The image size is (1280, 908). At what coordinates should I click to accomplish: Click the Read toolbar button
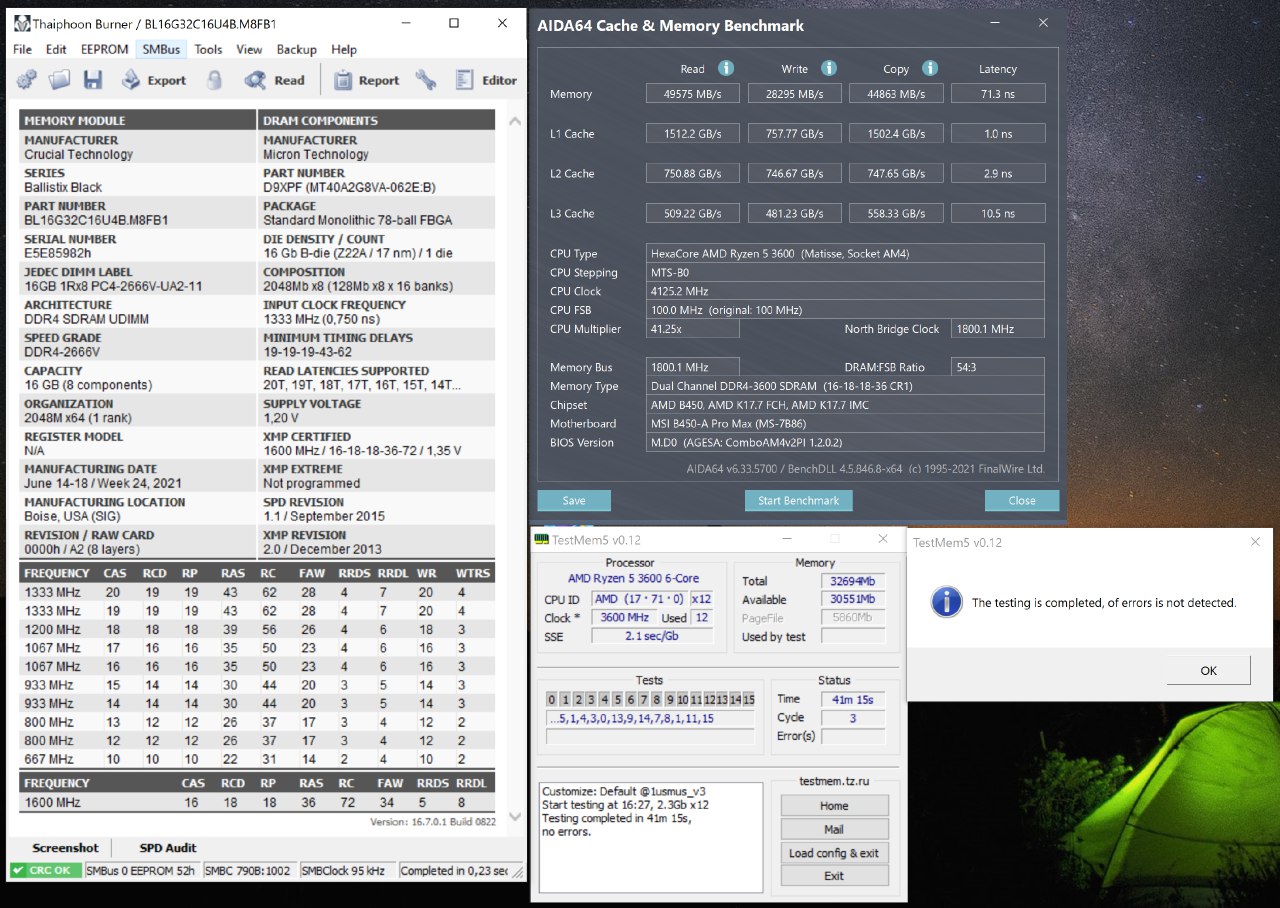[275, 80]
